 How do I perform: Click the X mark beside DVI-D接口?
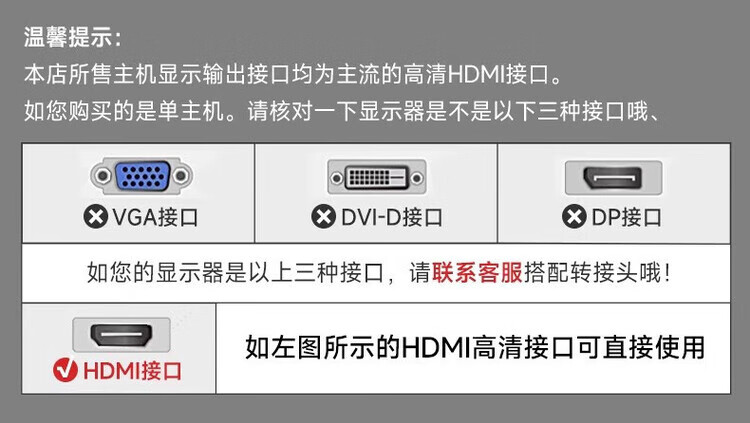(x=323, y=217)
